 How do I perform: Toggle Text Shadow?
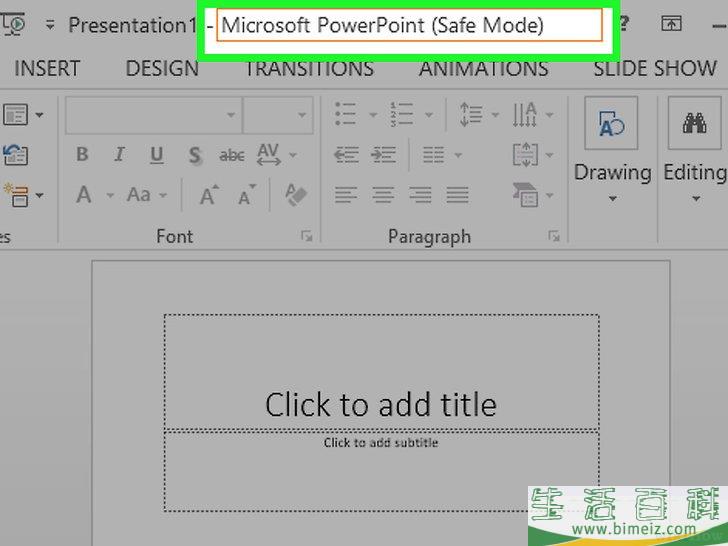tap(195, 155)
